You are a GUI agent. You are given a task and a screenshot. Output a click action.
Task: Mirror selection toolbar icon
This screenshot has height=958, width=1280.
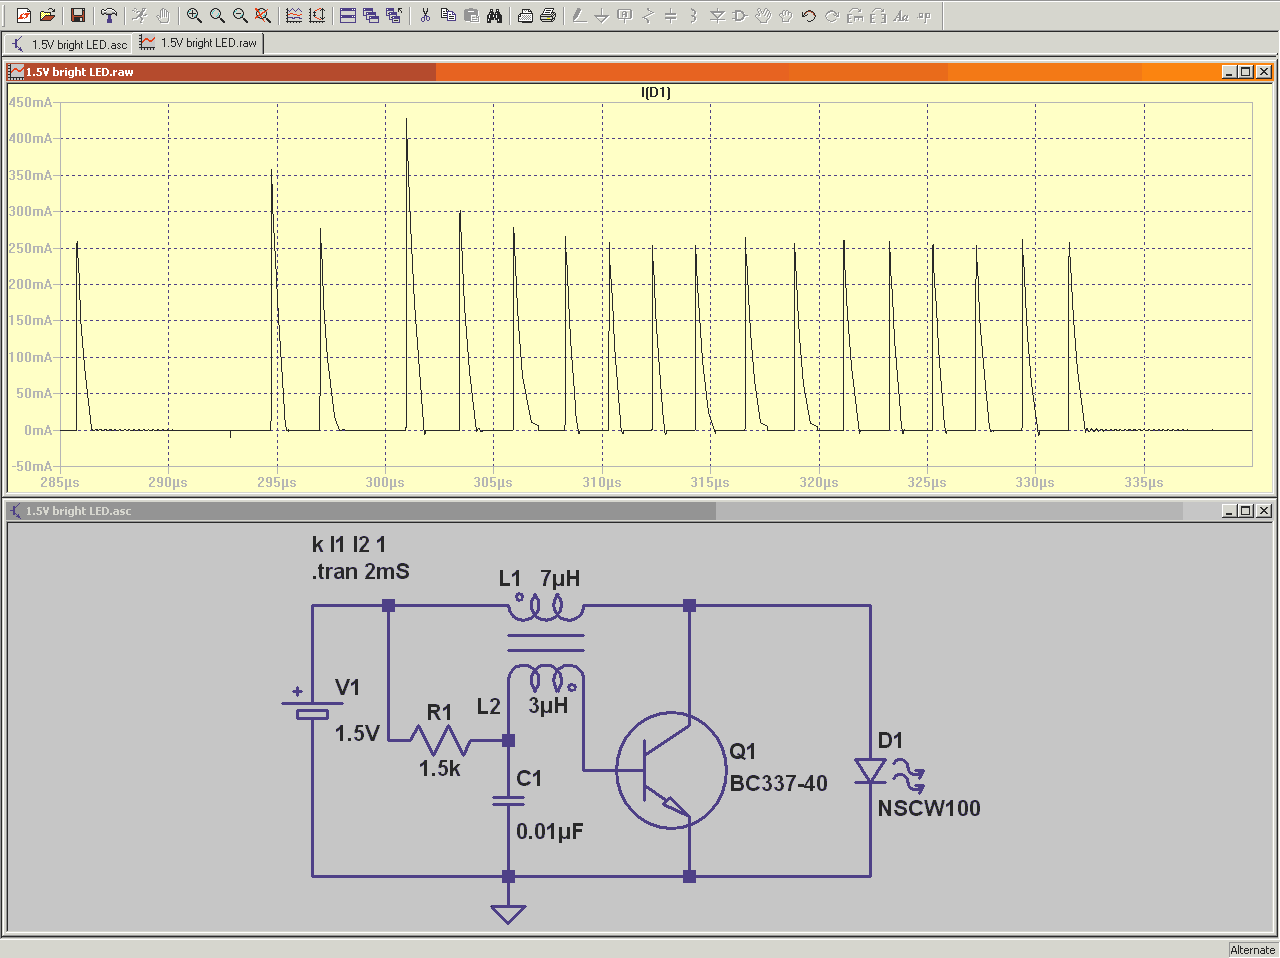tap(878, 16)
